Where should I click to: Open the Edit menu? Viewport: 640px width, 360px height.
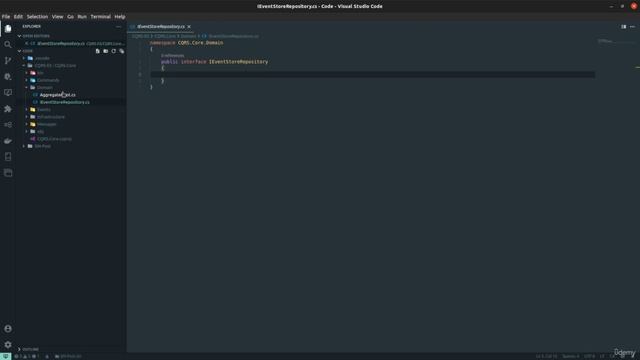18,17
